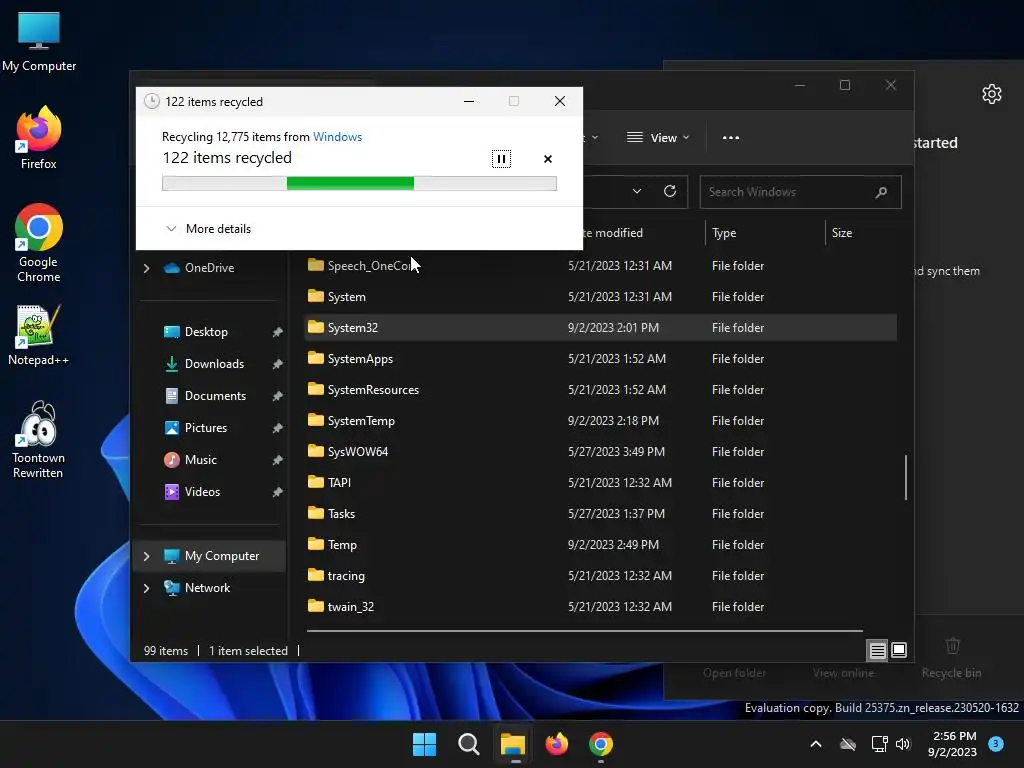The image size is (1024, 768).
Task: Select OneDrive in navigation pane
Action: (209, 268)
